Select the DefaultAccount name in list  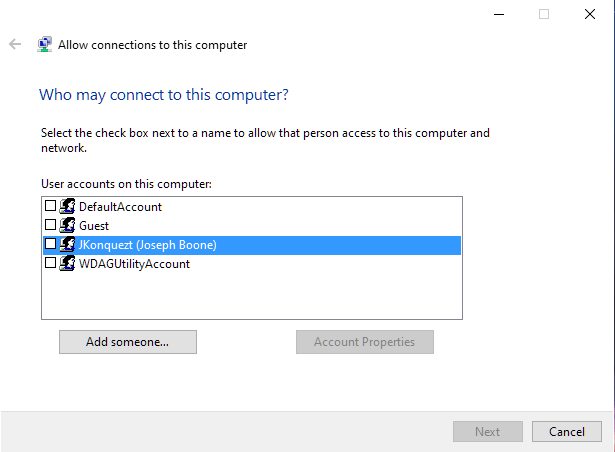[120, 206]
